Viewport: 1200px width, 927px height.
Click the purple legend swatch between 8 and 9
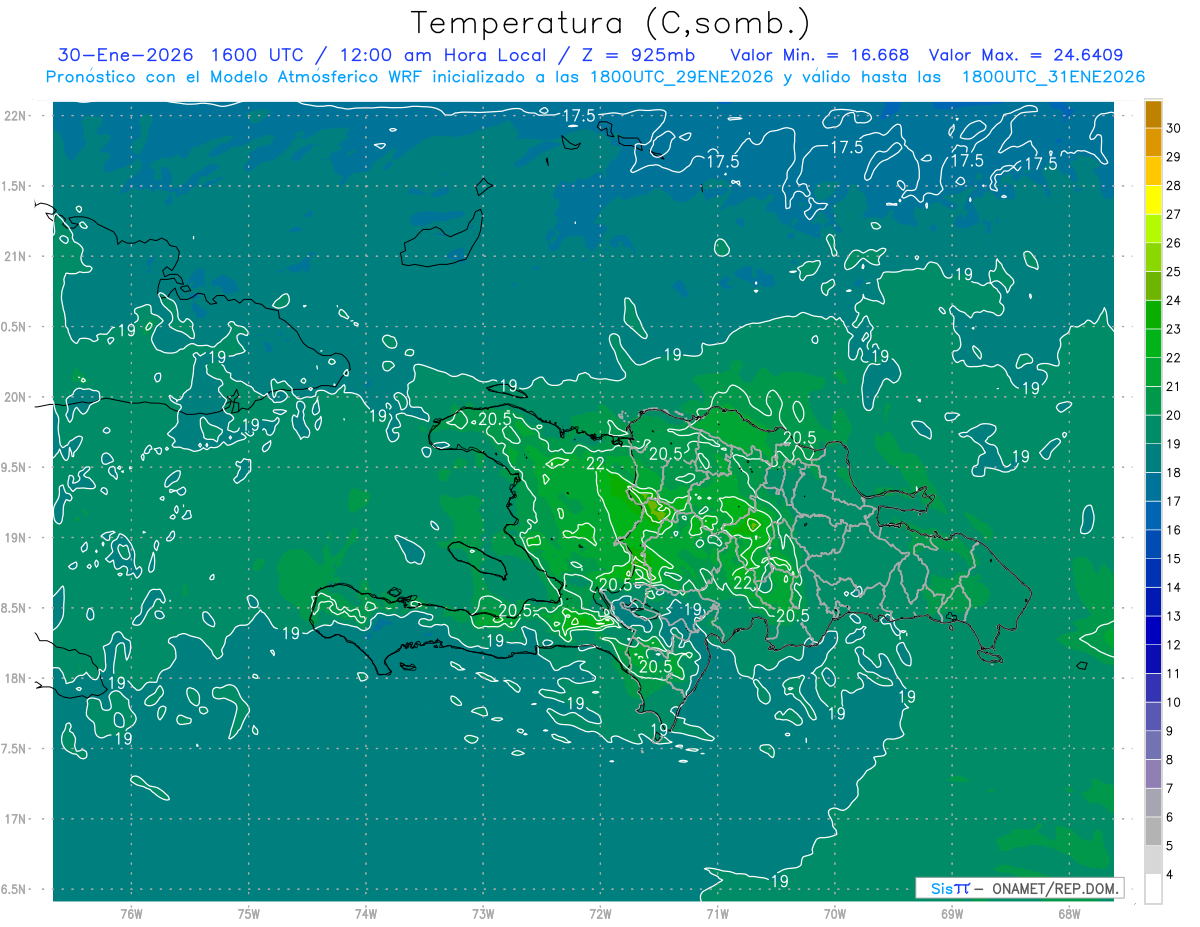(x=1153, y=745)
